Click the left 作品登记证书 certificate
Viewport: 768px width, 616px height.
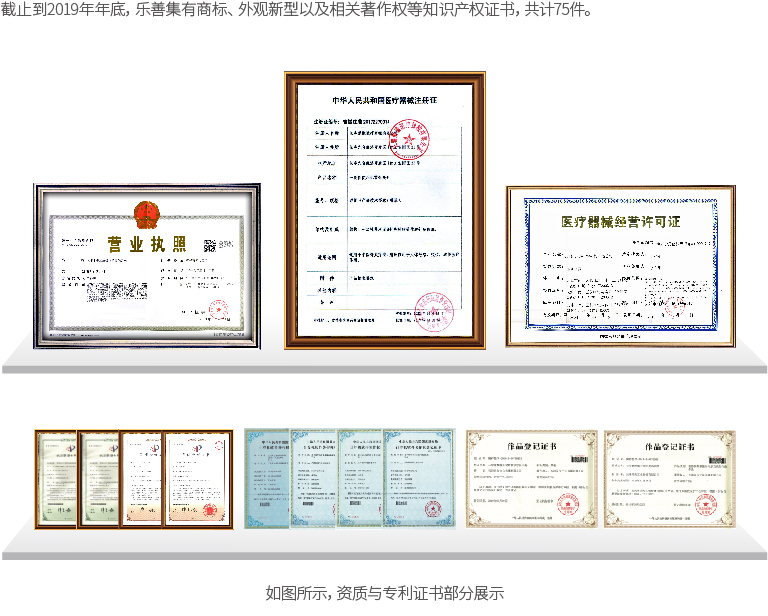click(531, 479)
